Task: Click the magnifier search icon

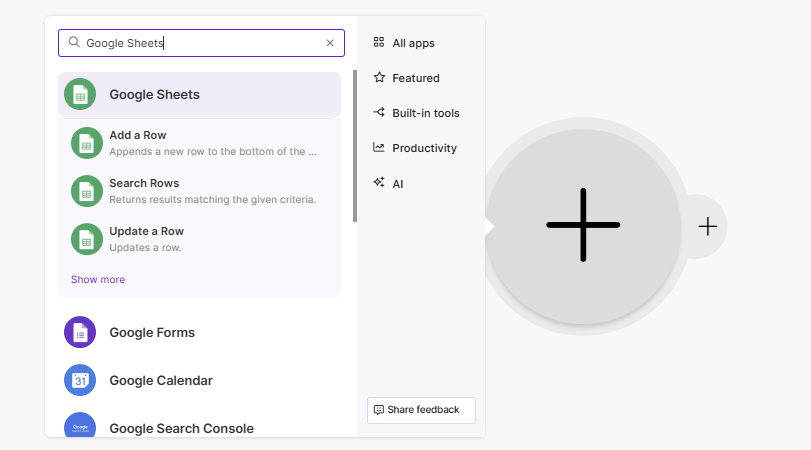Action: (x=74, y=43)
